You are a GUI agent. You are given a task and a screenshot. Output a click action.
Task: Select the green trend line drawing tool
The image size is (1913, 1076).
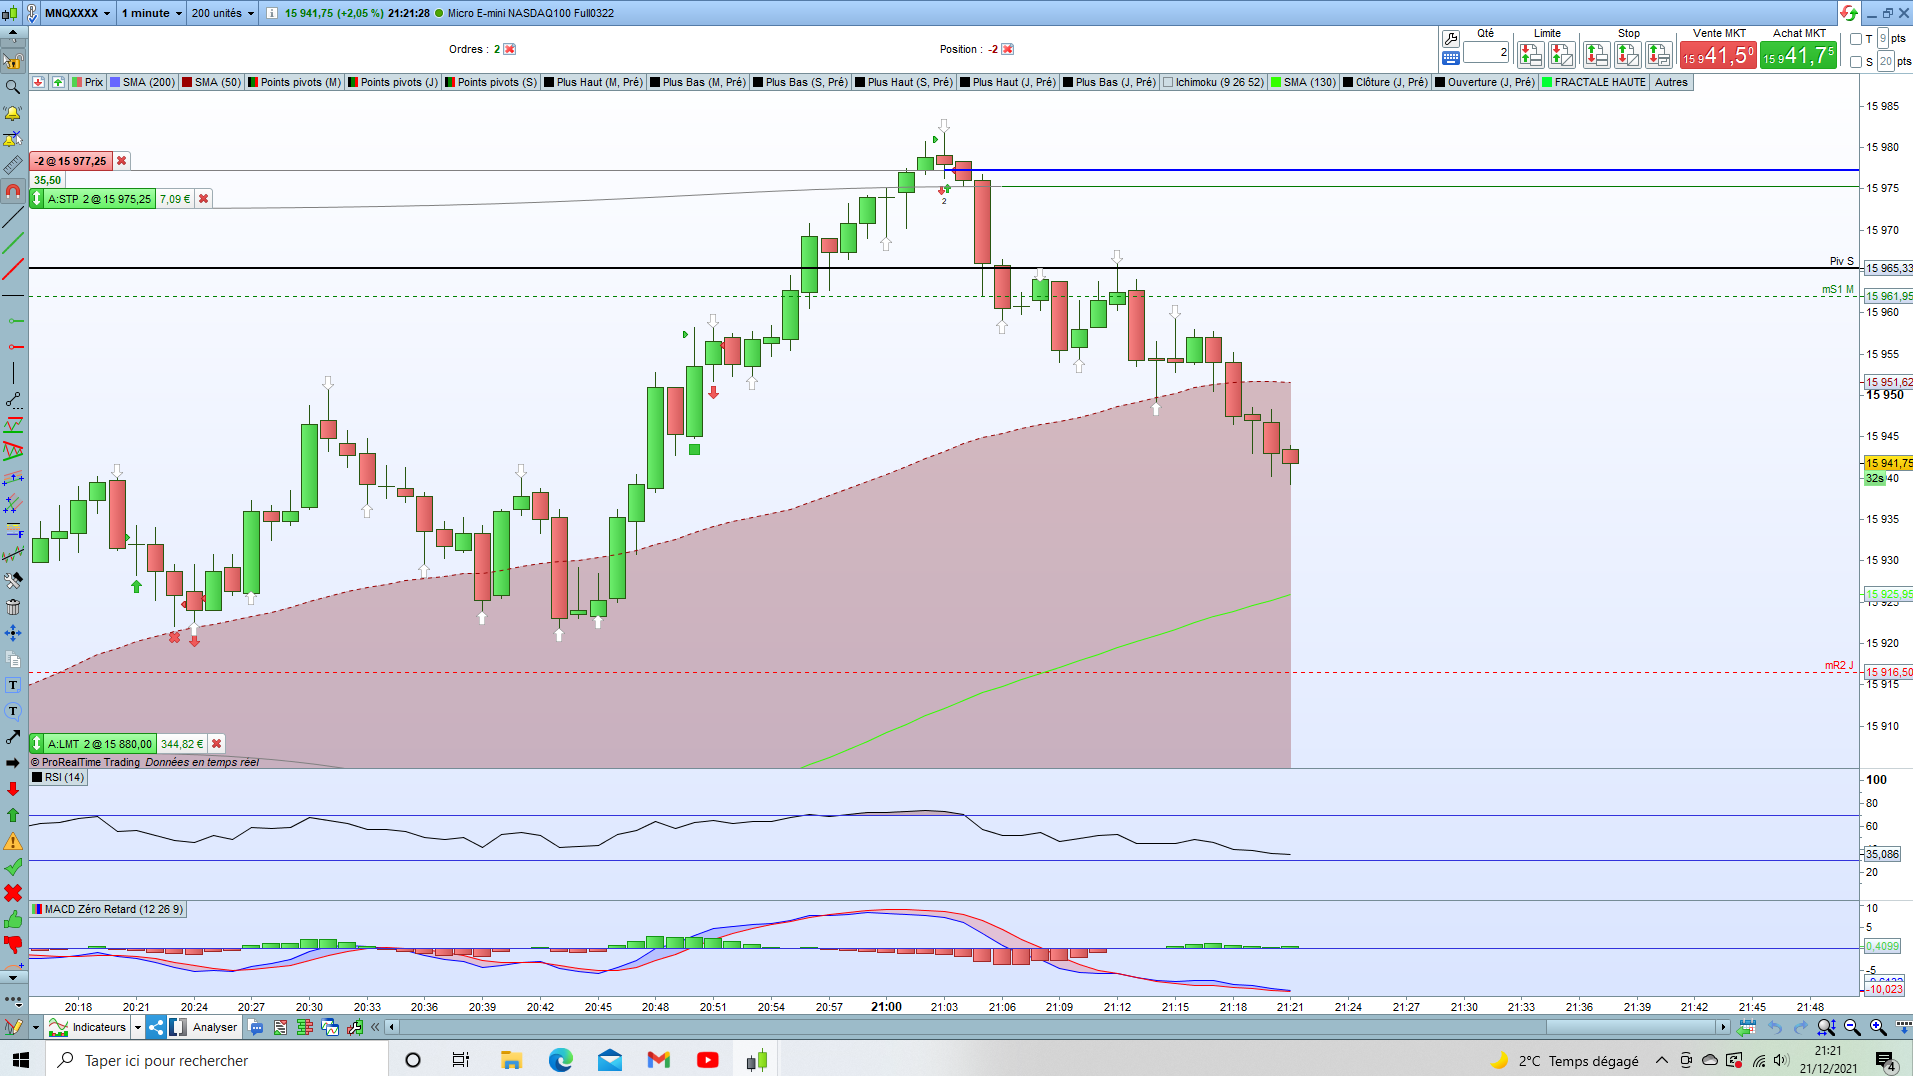pyautogui.click(x=13, y=243)
